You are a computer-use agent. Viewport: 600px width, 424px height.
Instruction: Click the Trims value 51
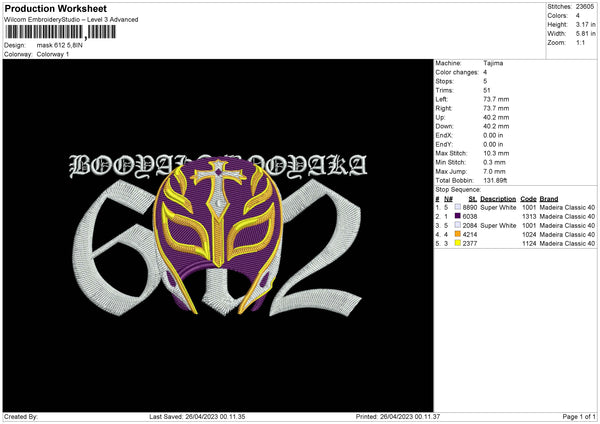(x=487, y=90)
